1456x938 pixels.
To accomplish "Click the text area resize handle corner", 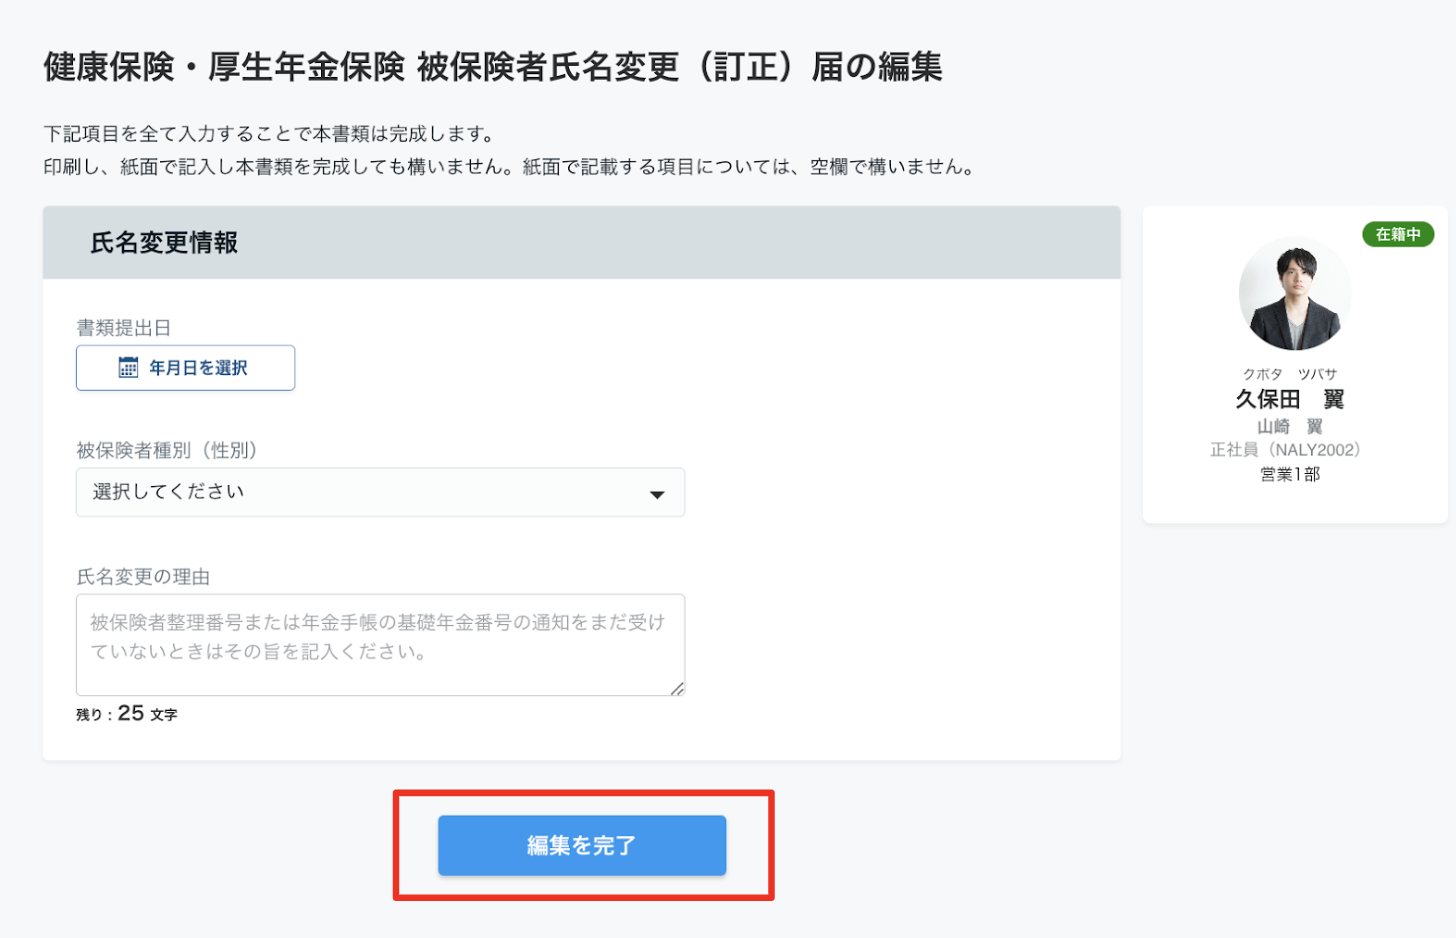I will (677, 688).
